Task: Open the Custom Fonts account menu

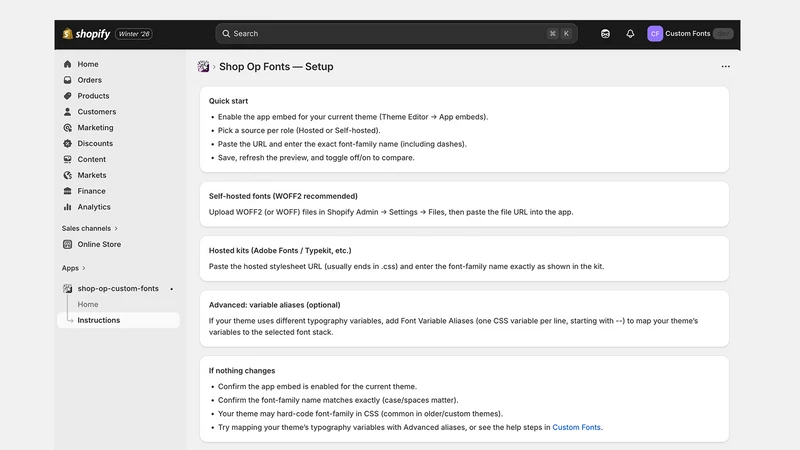Action: click(690, 34)
